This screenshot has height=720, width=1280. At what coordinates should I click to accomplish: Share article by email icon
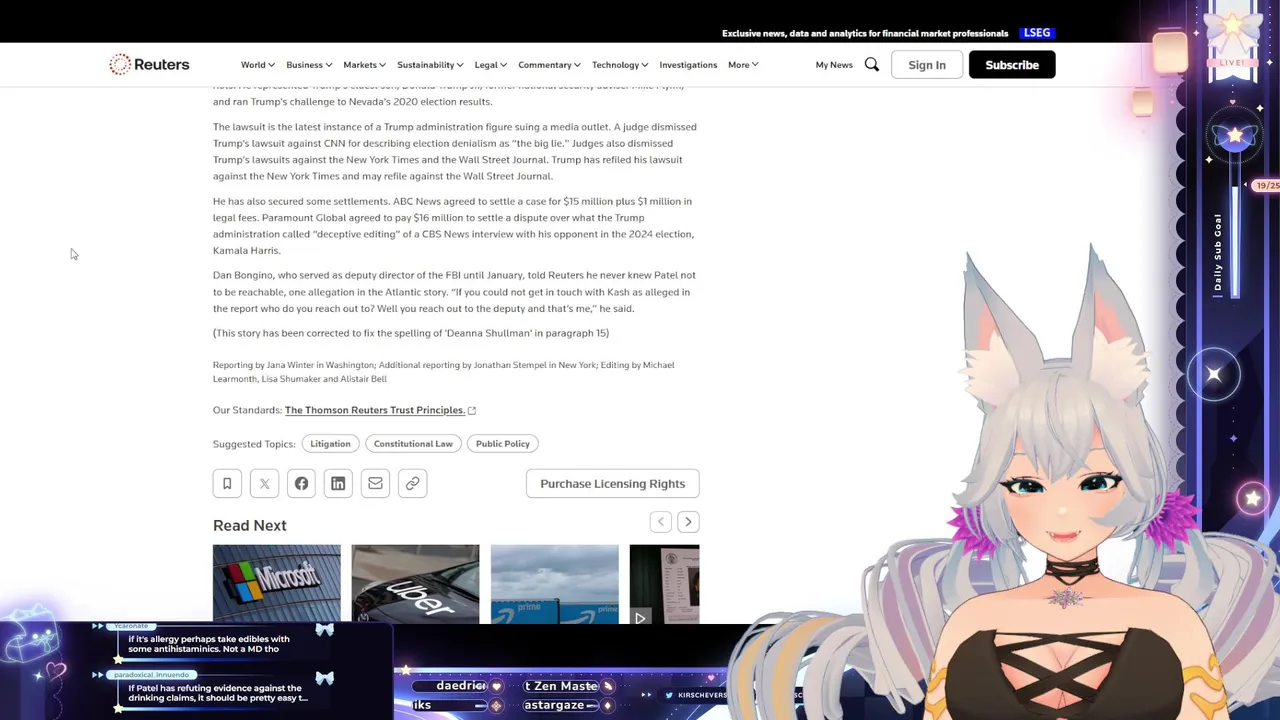coord(375,484)
